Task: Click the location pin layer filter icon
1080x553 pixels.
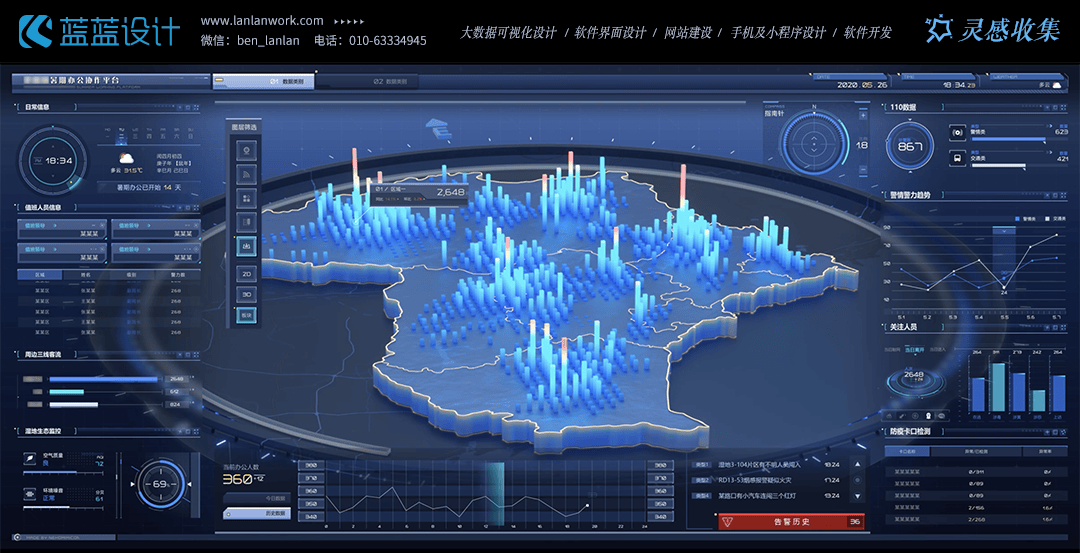Action: (x=246, y=150)
